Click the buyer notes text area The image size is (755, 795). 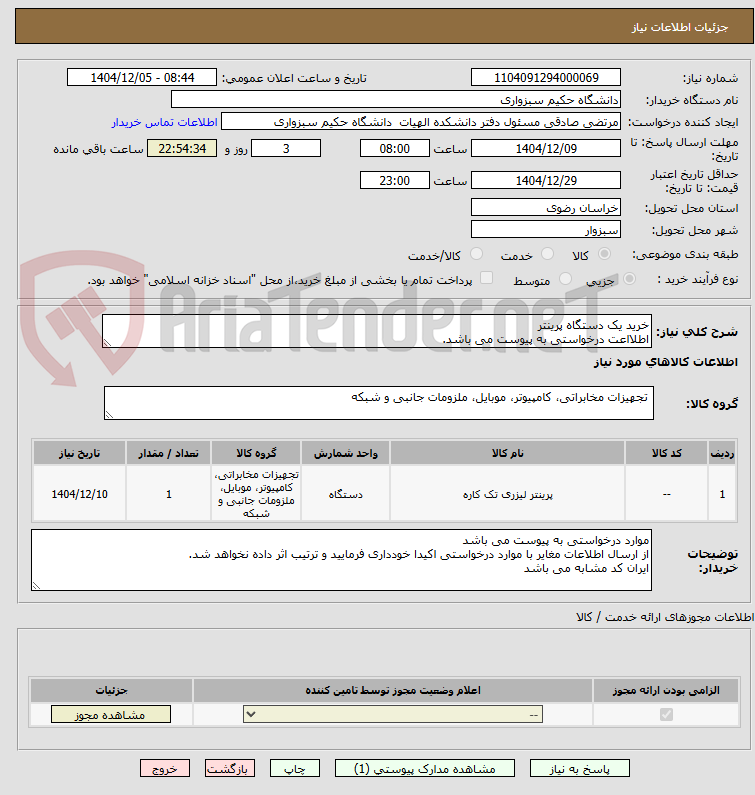(x=341, y=560)
